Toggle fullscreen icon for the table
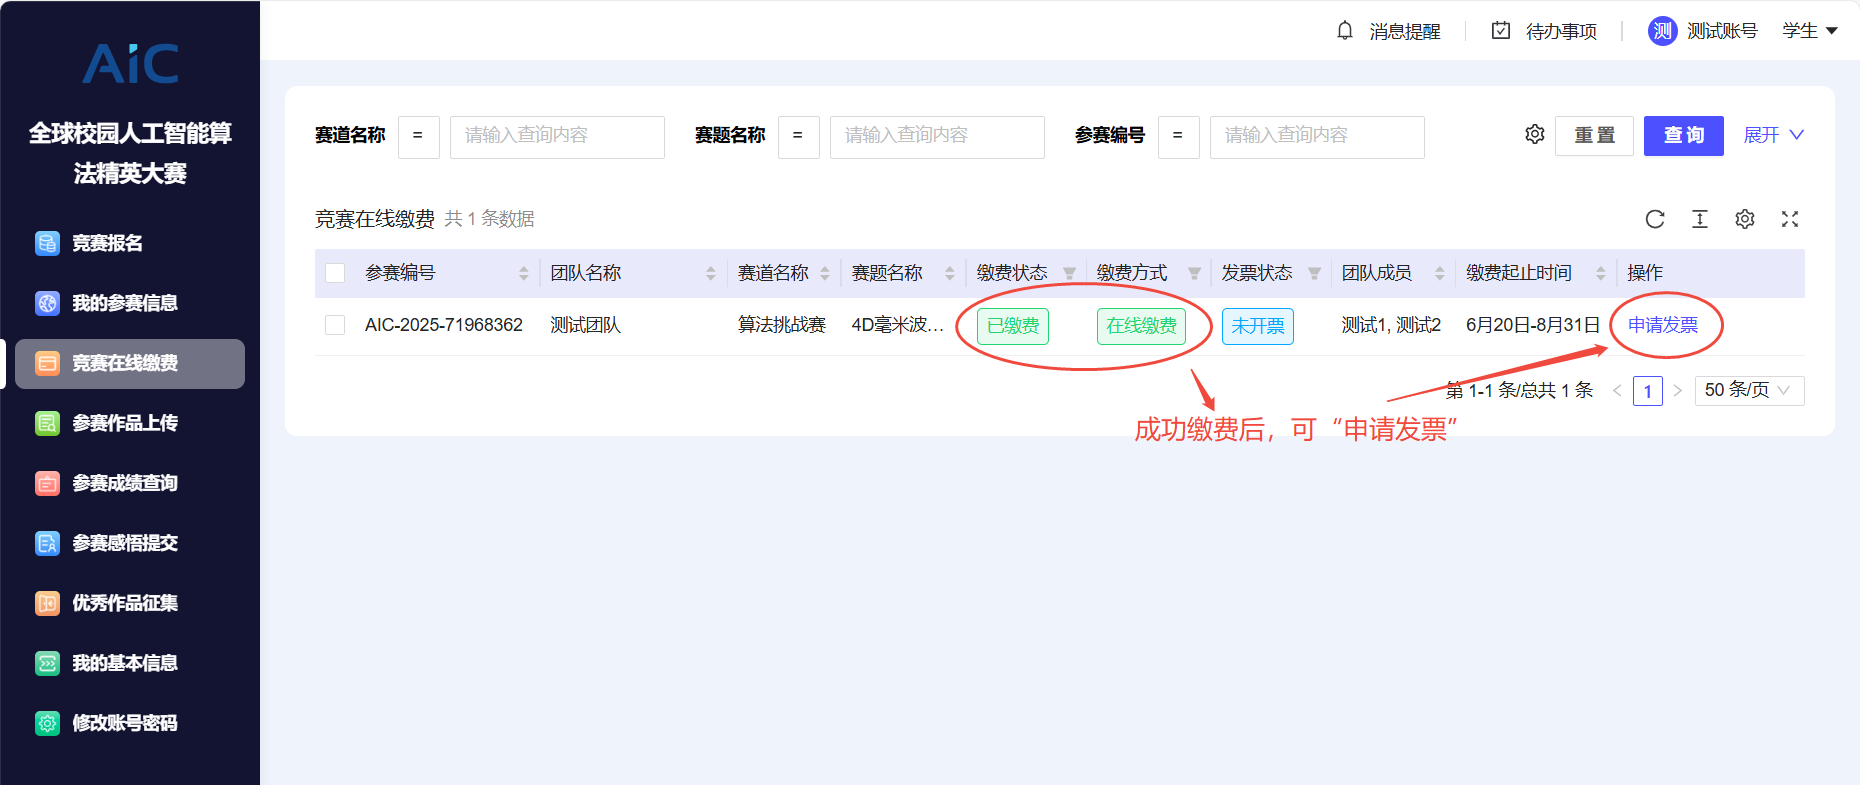The height and width of the screenshot is (785, 1860). (x=1790, y=219)
